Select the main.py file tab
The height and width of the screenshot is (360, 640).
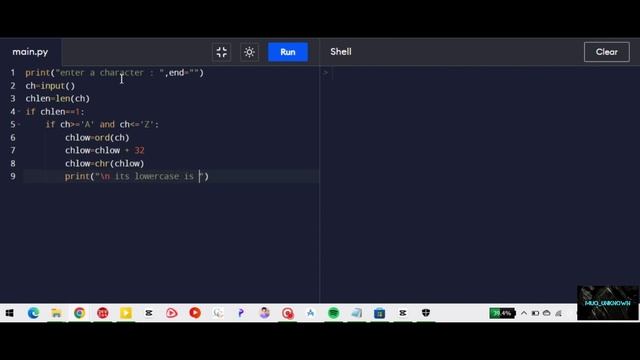pyautogui.click(x=30, y=52)
